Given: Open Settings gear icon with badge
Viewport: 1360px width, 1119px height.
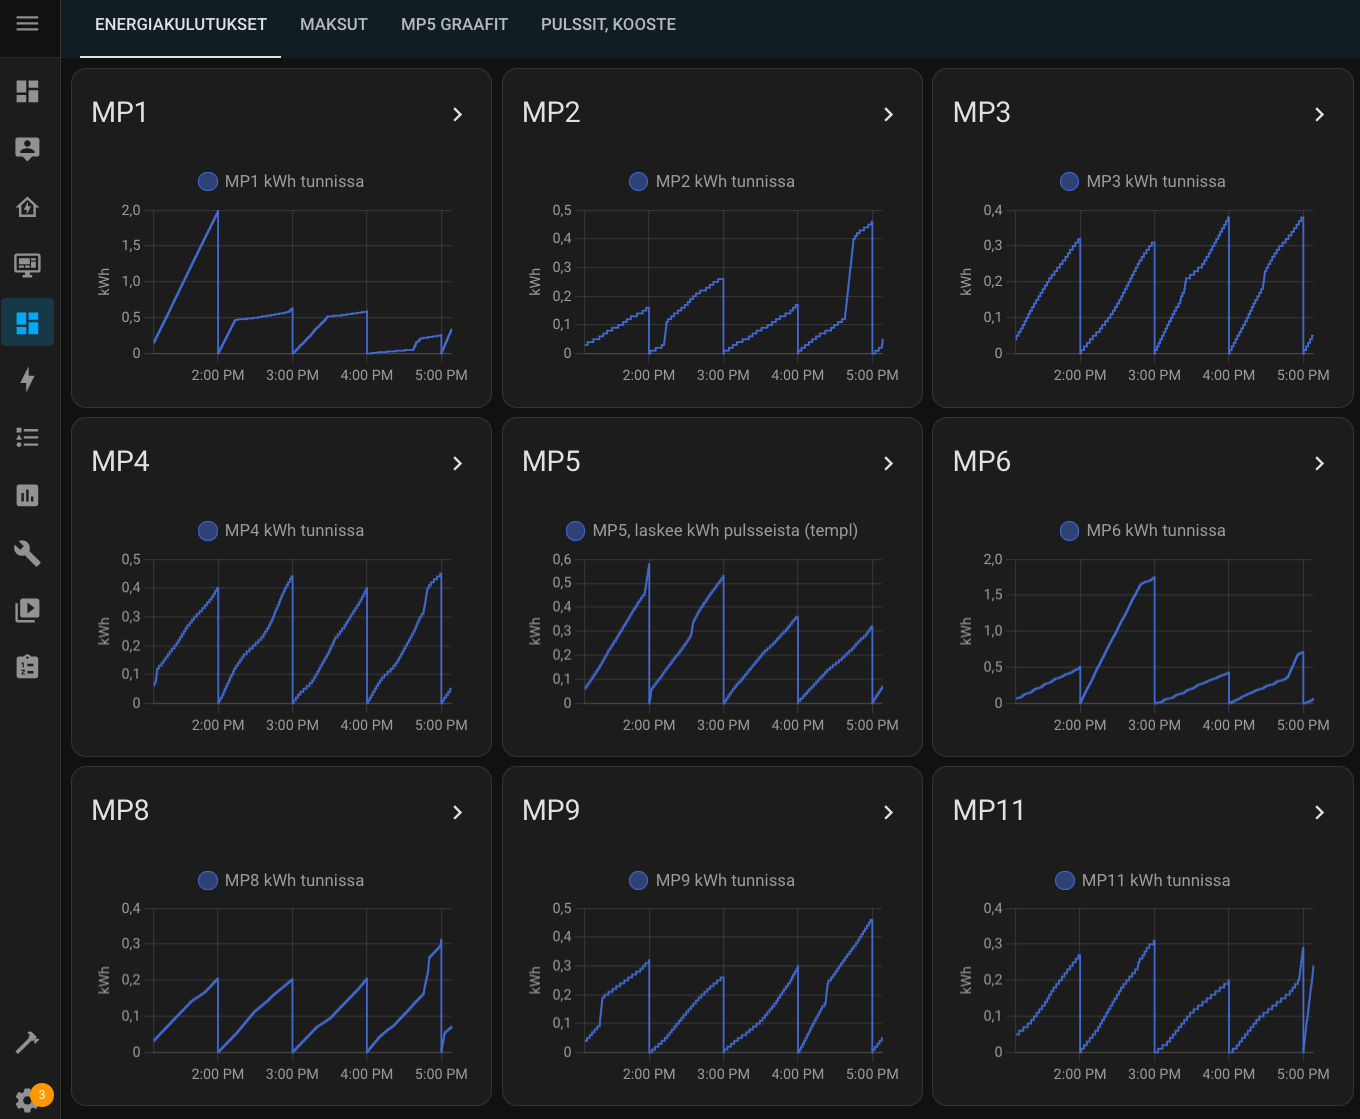Looking at the screenshot, I should pos(28,1100).
